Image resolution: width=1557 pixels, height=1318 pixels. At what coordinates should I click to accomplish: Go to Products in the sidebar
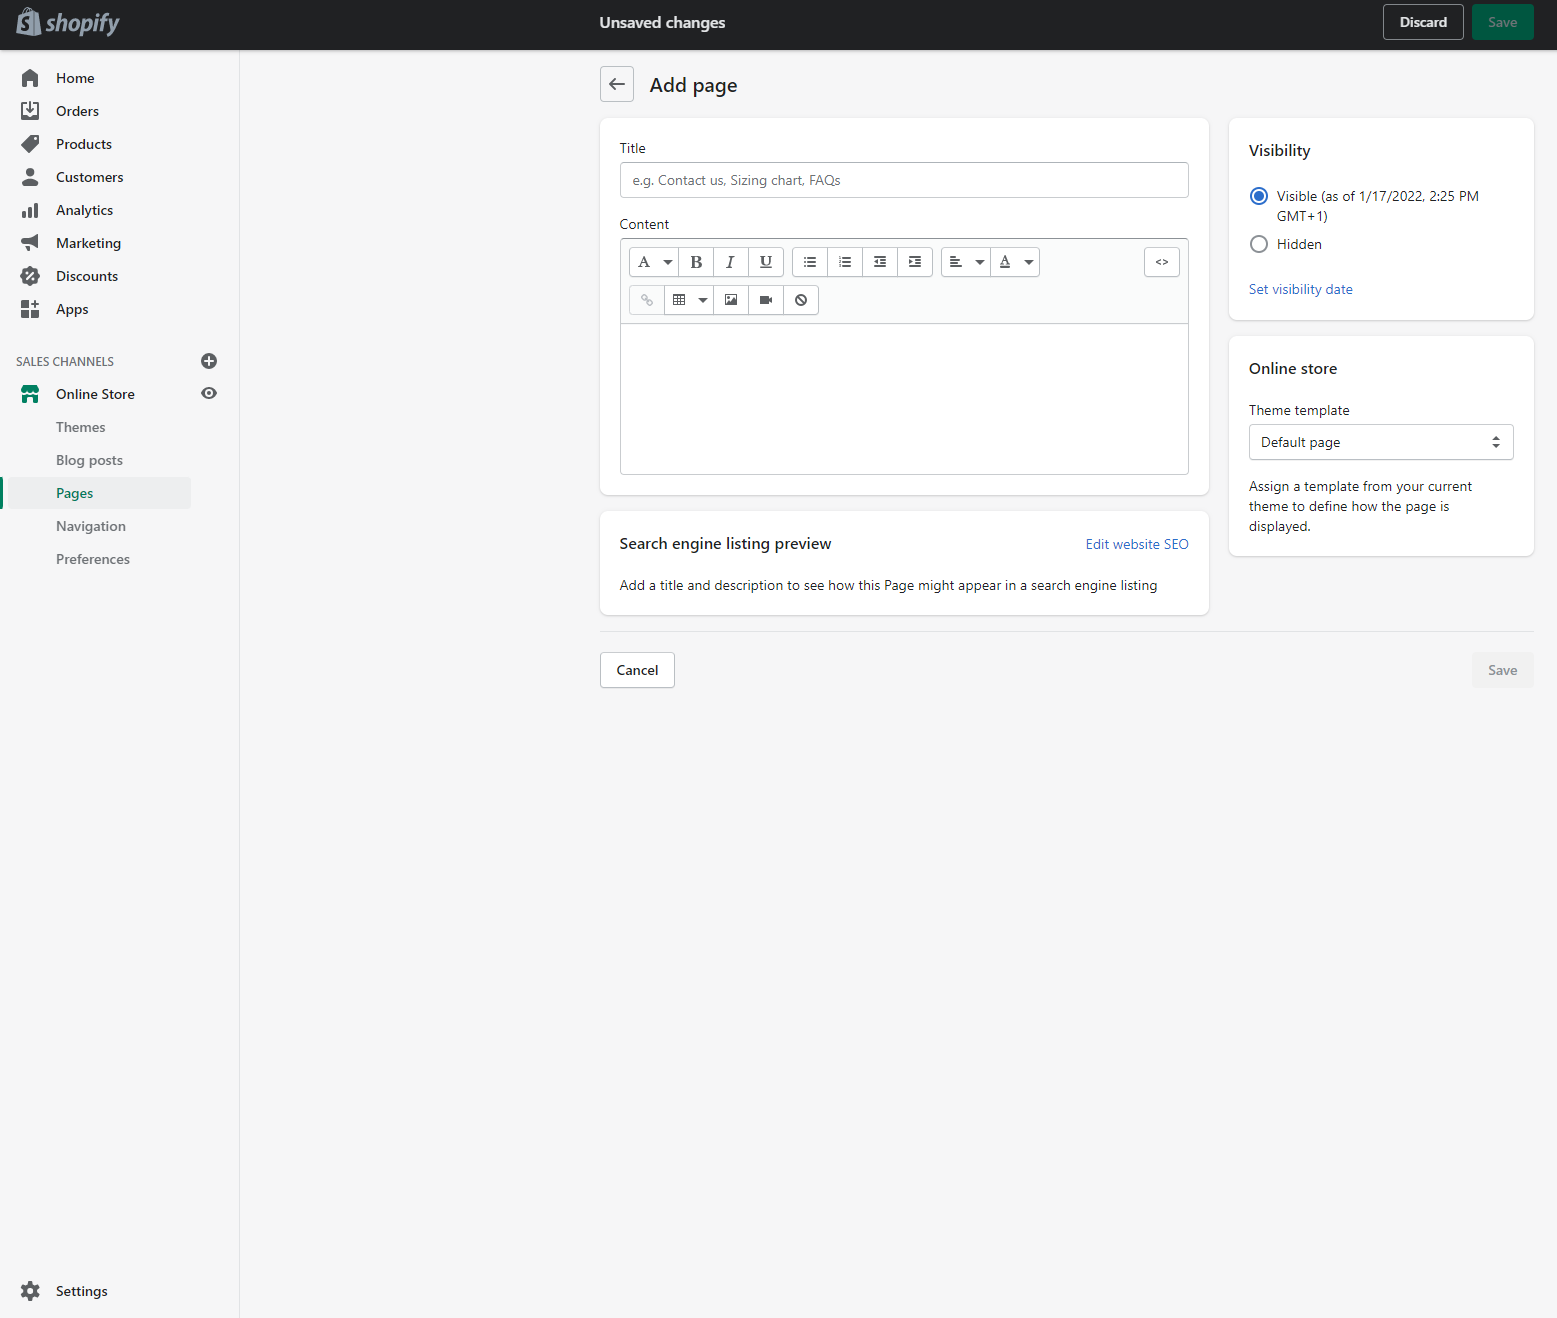84,144
